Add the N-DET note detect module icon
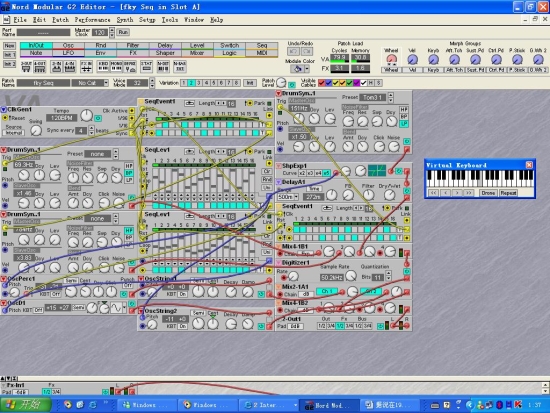Viewport: 550px width, 413px height. (163, 66)
